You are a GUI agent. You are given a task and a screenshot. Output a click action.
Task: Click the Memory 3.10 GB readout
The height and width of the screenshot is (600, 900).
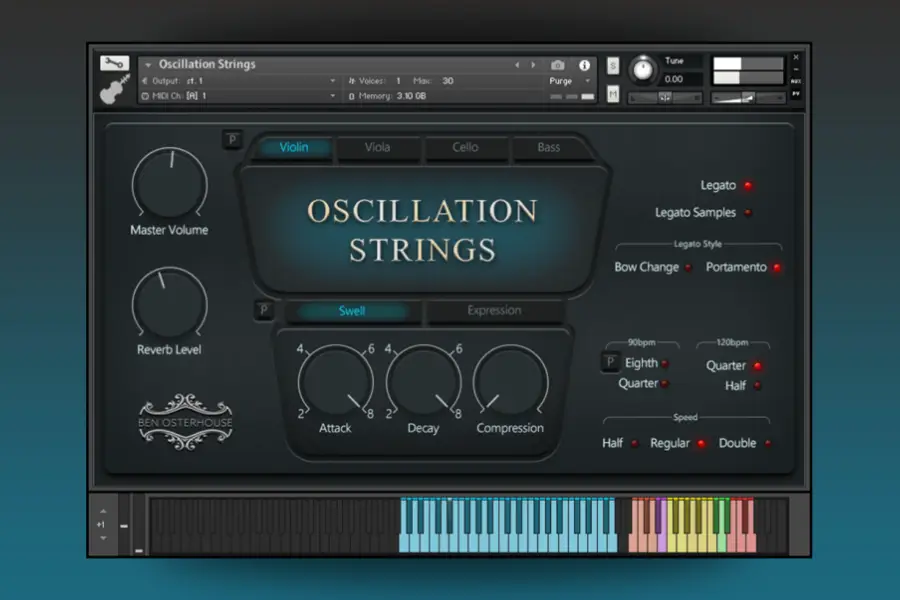pyautogui.click(x=387, y=96)
